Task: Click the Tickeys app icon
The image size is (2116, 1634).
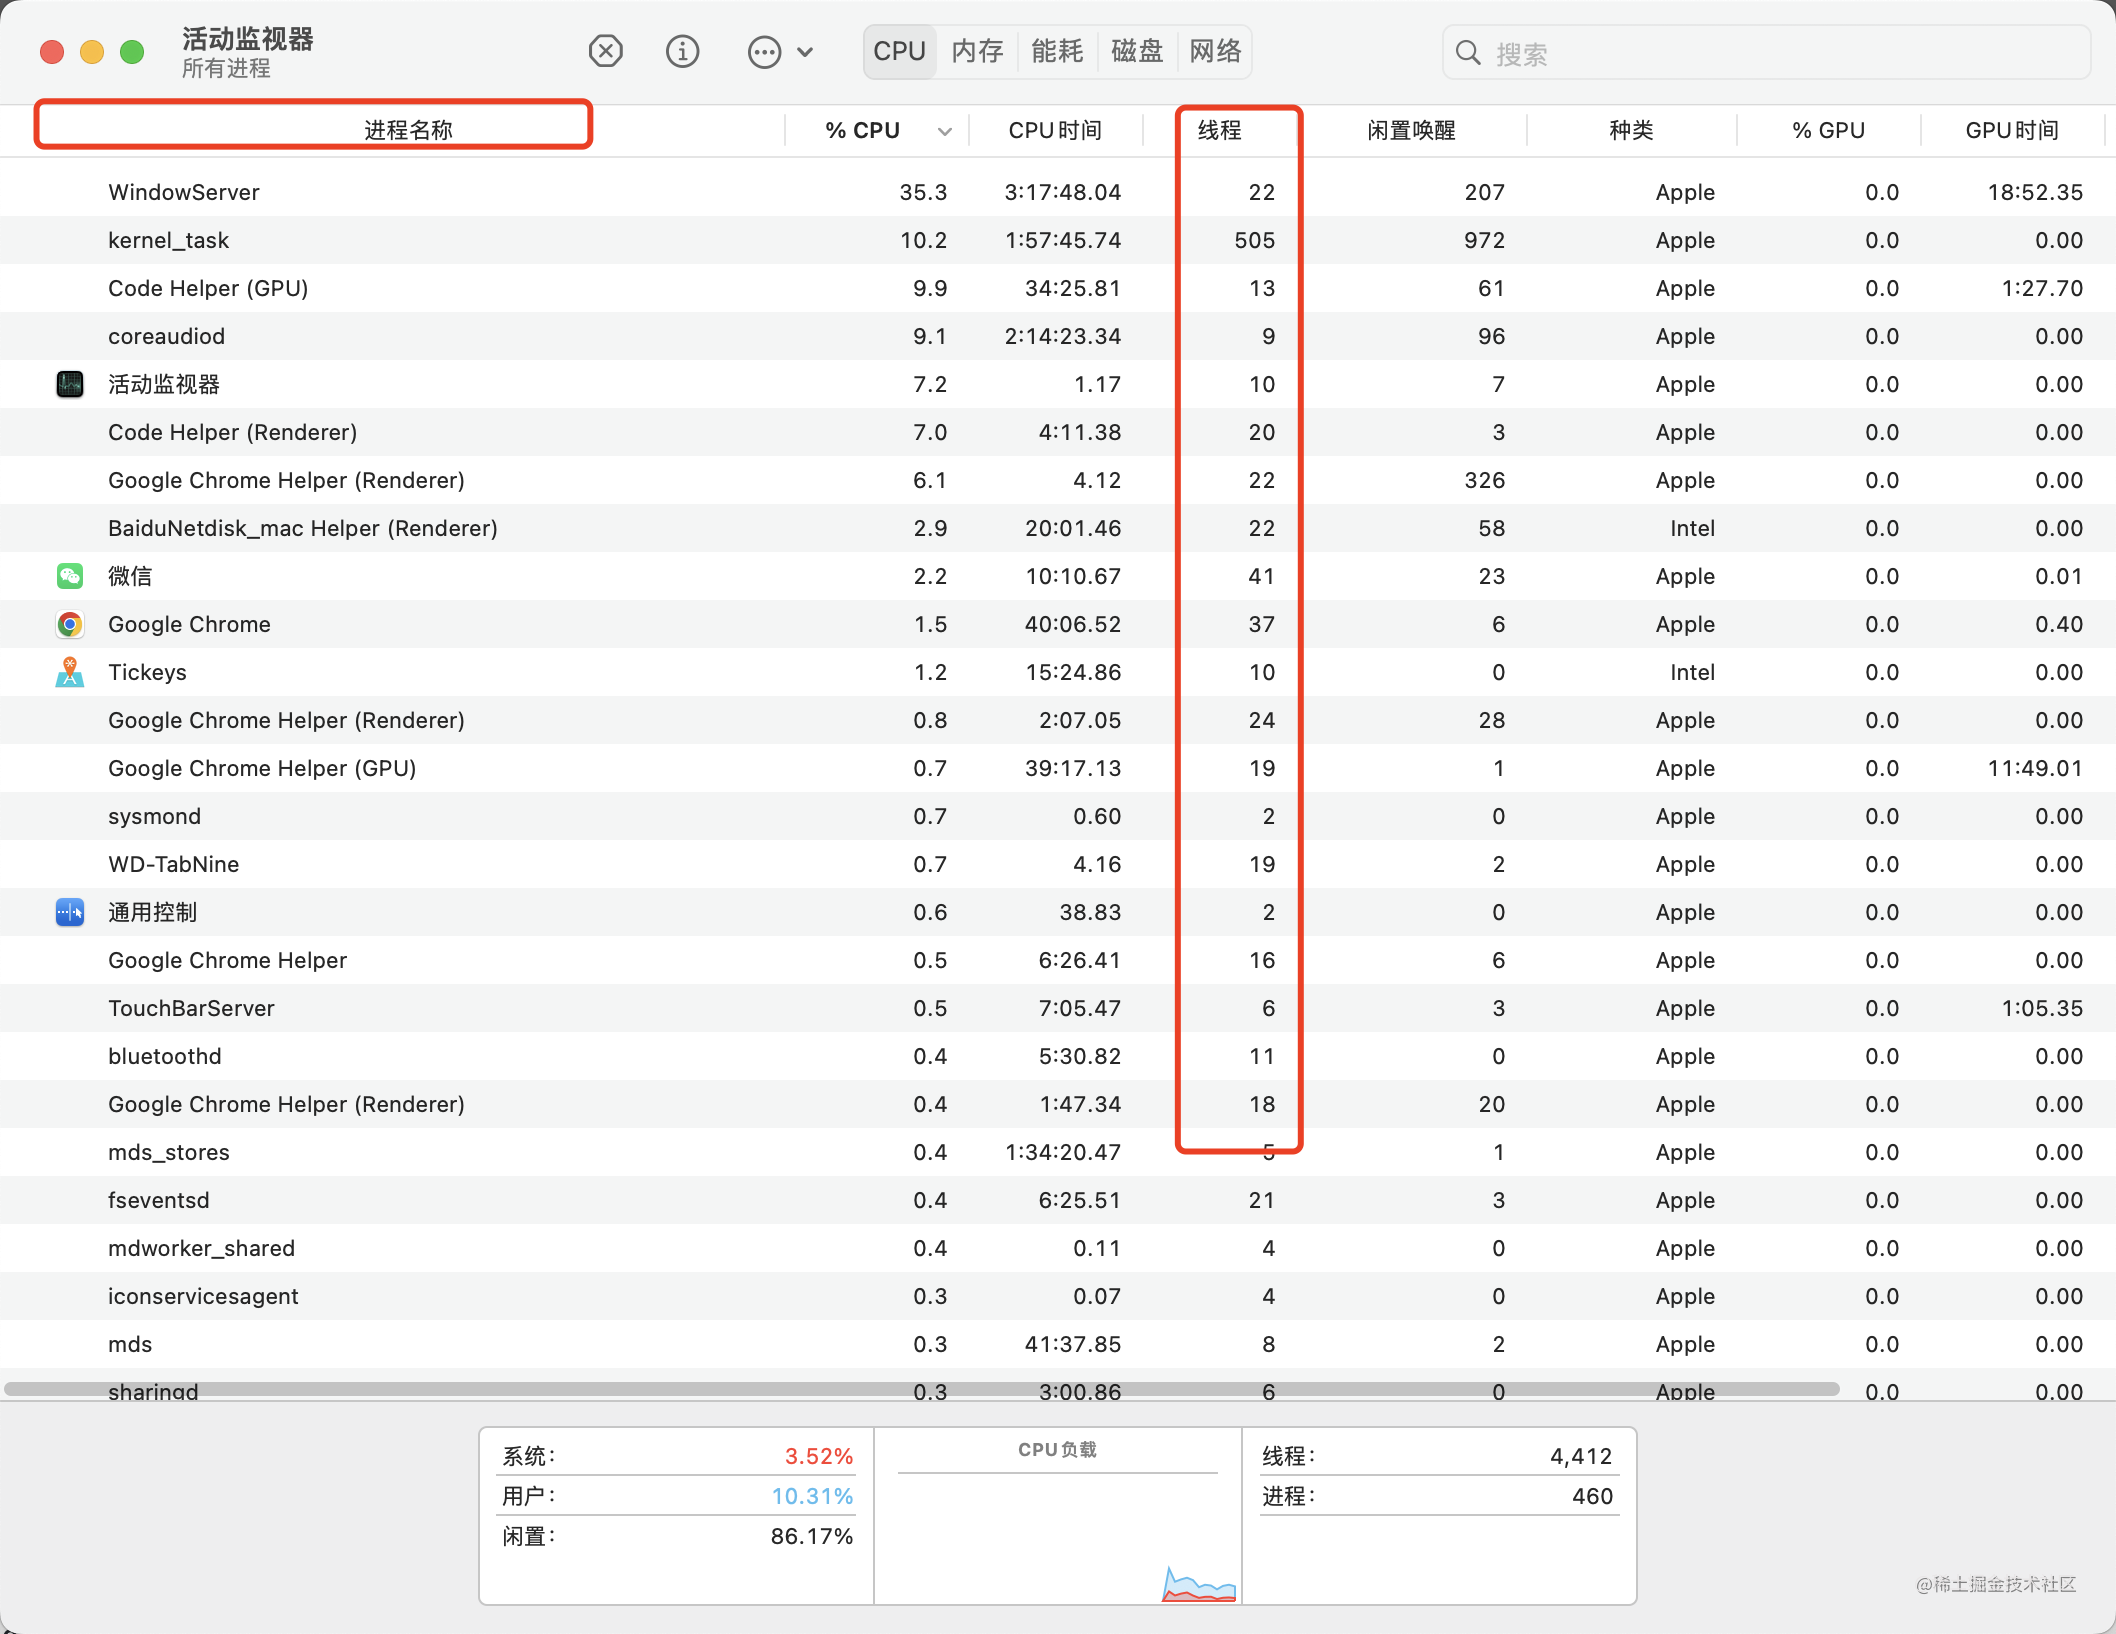Action: tap(70, 672)
